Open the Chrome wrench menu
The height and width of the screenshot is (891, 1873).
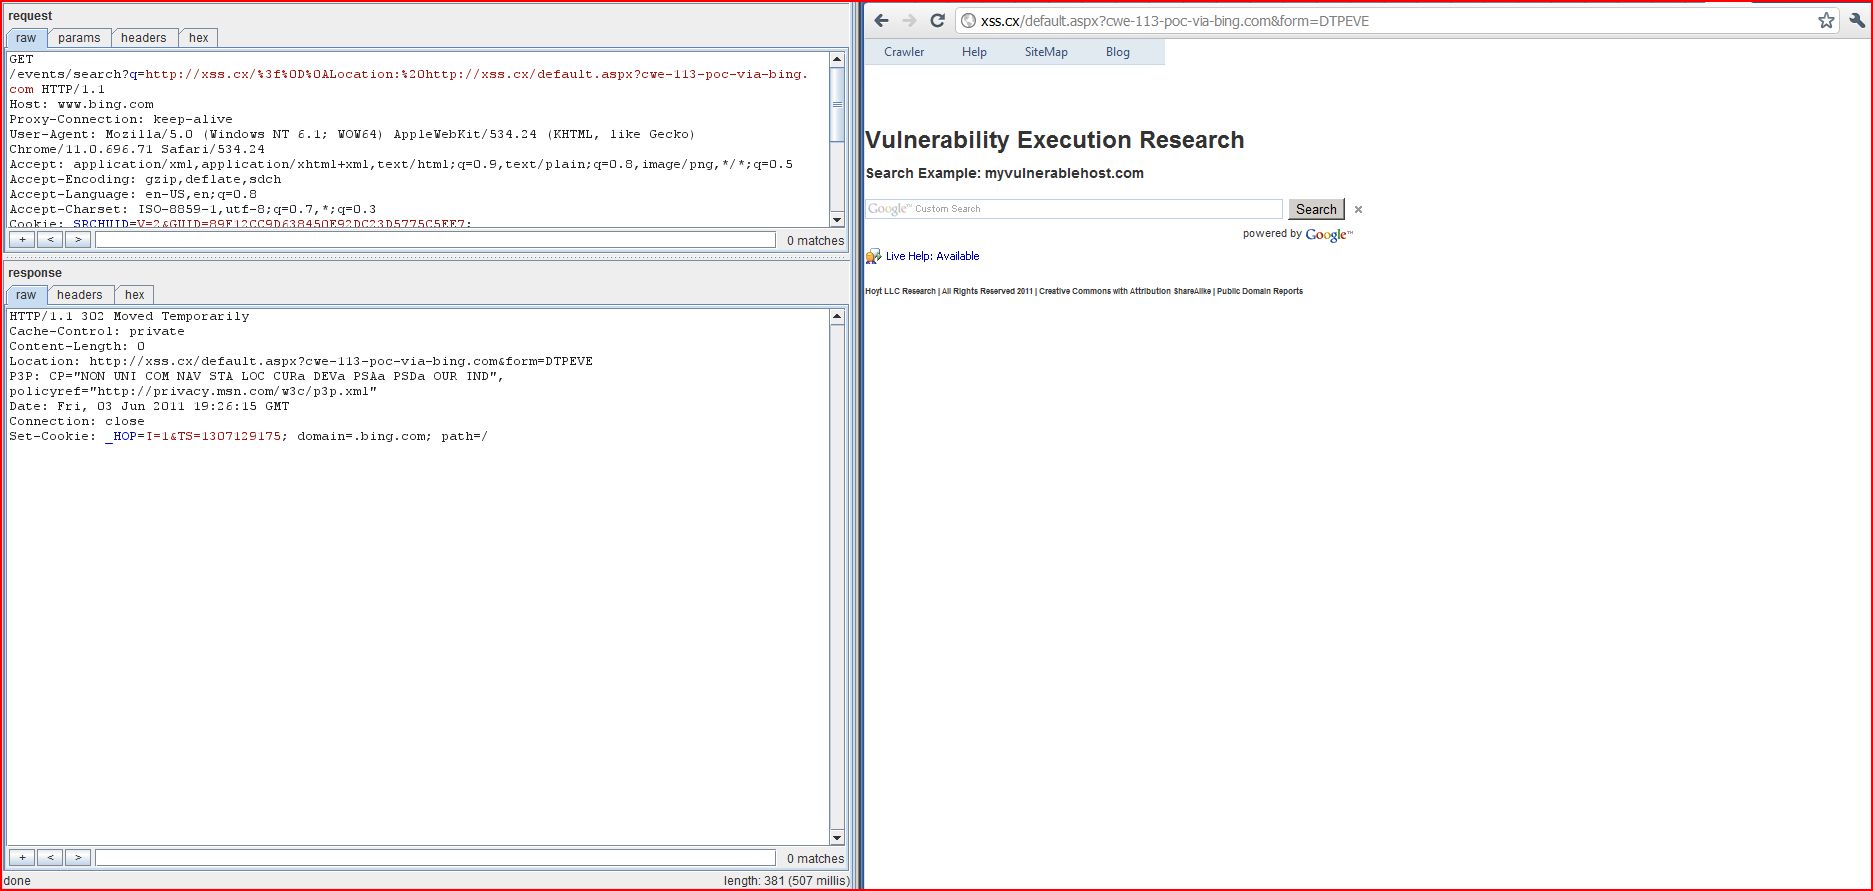coord(1857,20)
